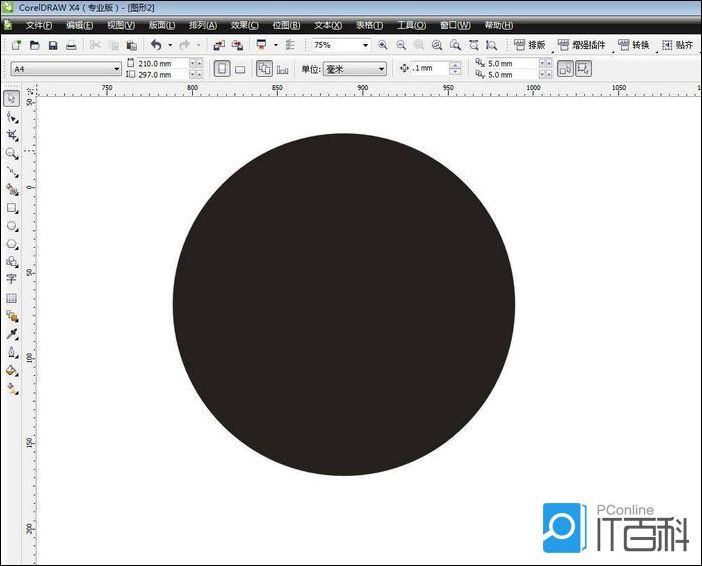Select the Pick tool in toolbox
Viewport: 702px width, 566px height.
click(x=12, y=98)
